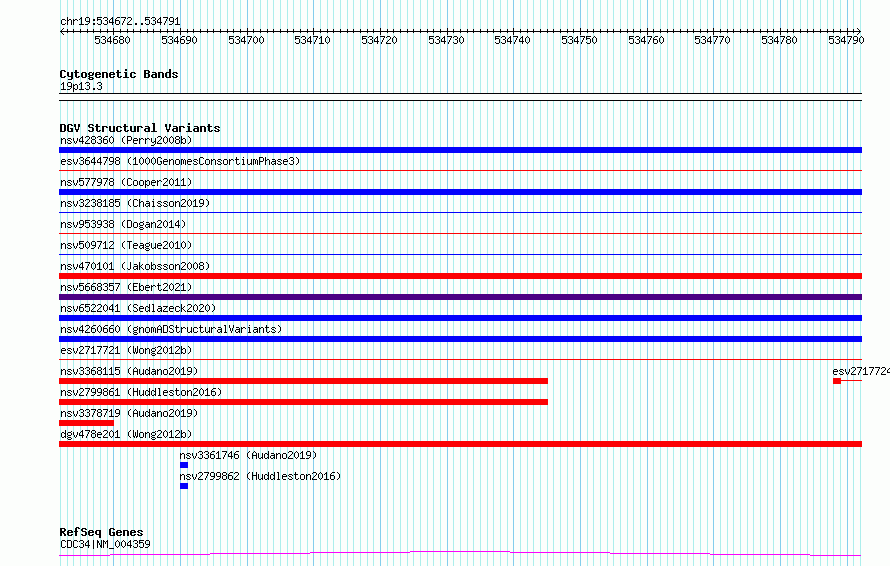Open variant label dgv478e201 (Wong2012b)

point(126,434)
